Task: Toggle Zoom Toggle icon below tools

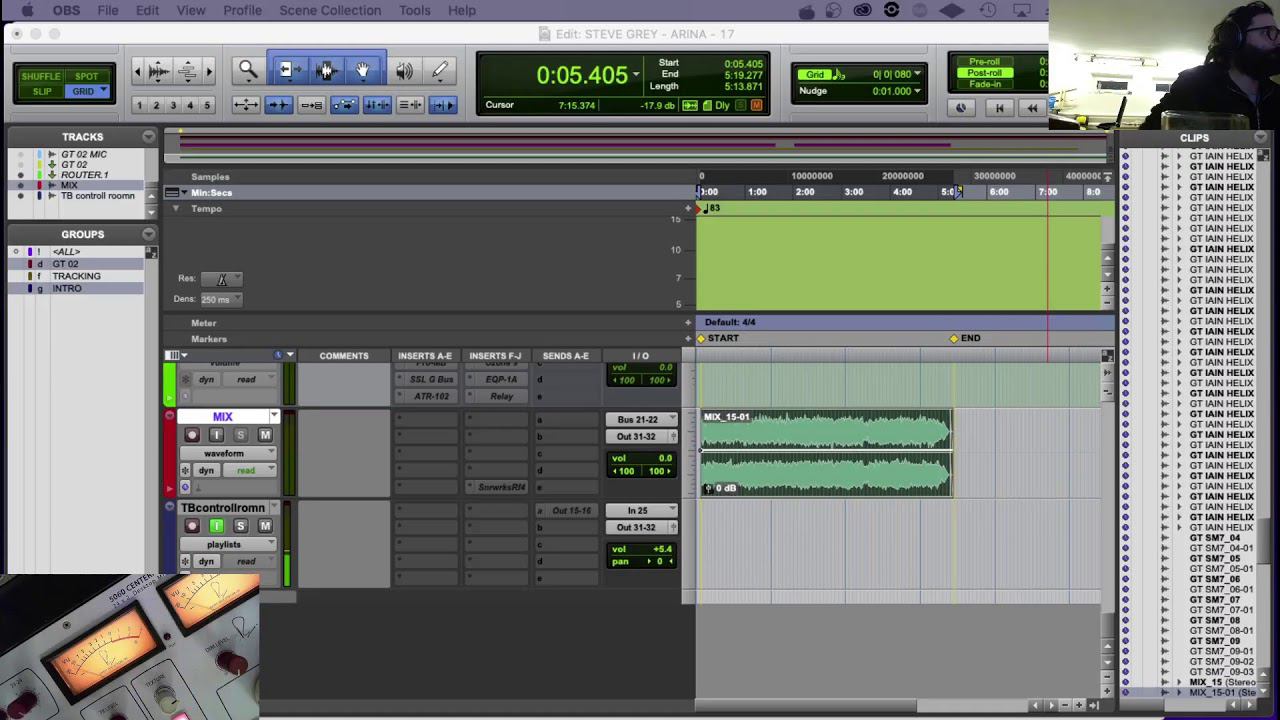Action: 246,105
